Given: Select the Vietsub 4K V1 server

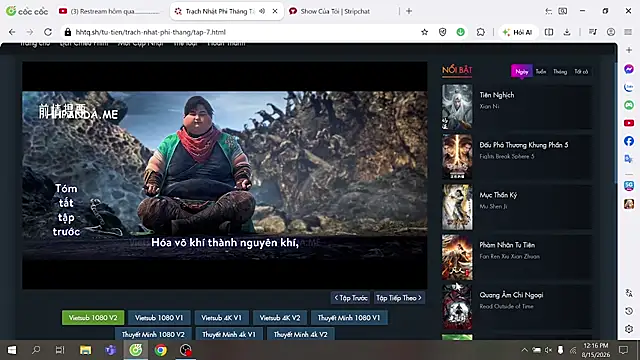Looking at the screenshot, I should click(x=221, y=318).
